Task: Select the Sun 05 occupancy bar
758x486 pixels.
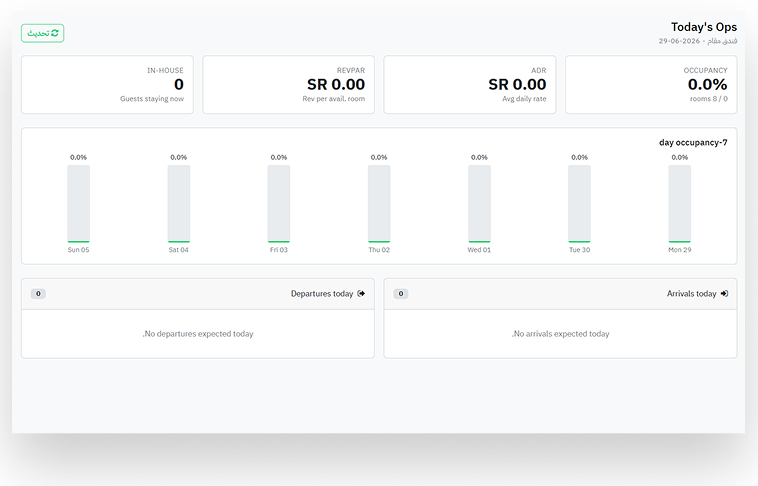Action: pos(78,204)
